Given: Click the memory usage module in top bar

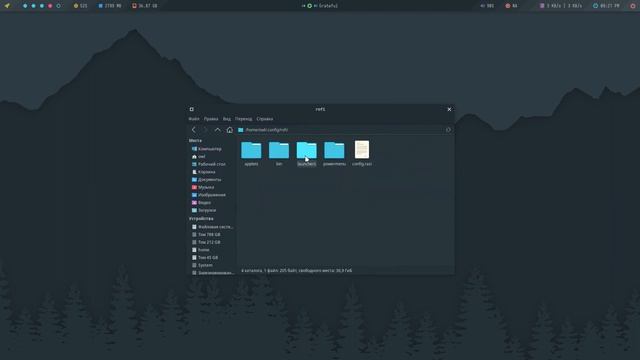Looking at the screenshot, I should pyautogui.click(x=110, y=6).
